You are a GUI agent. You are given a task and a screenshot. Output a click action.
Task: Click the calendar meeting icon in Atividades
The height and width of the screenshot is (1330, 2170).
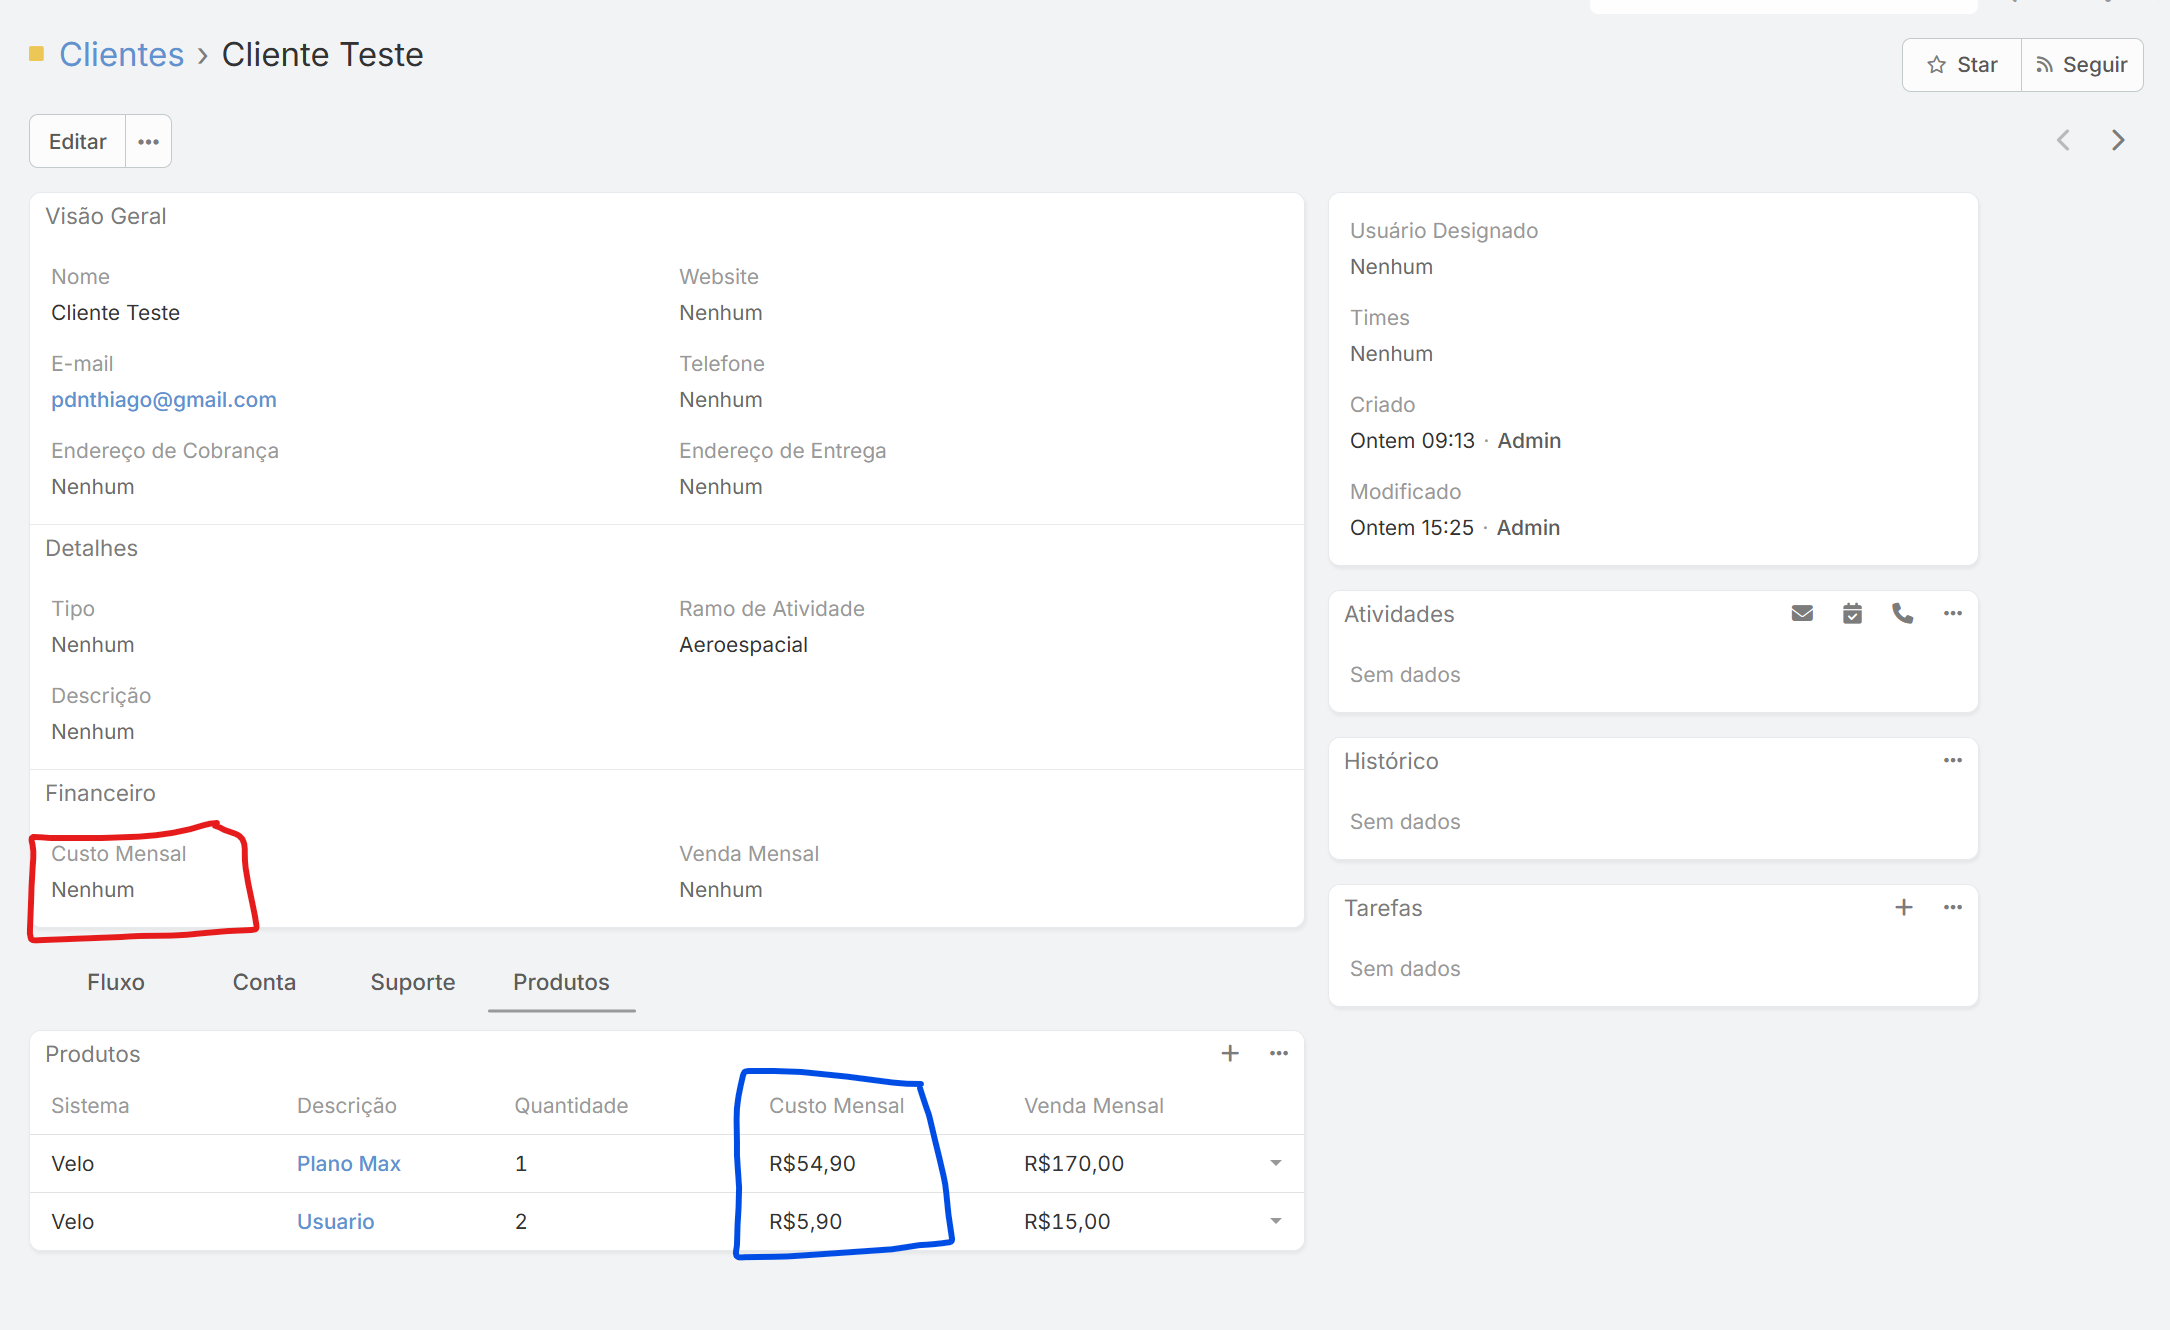click(x=1852, y=614)
